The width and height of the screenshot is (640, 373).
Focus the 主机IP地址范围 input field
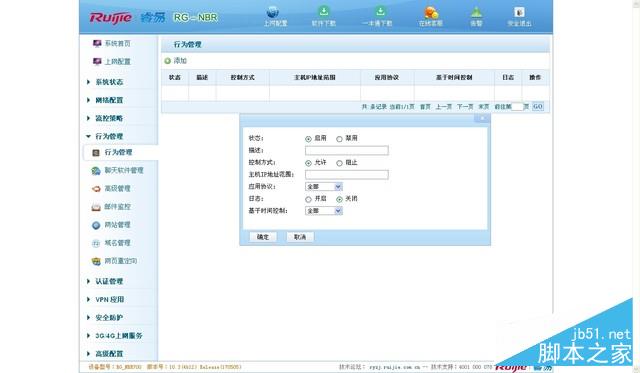347,175
